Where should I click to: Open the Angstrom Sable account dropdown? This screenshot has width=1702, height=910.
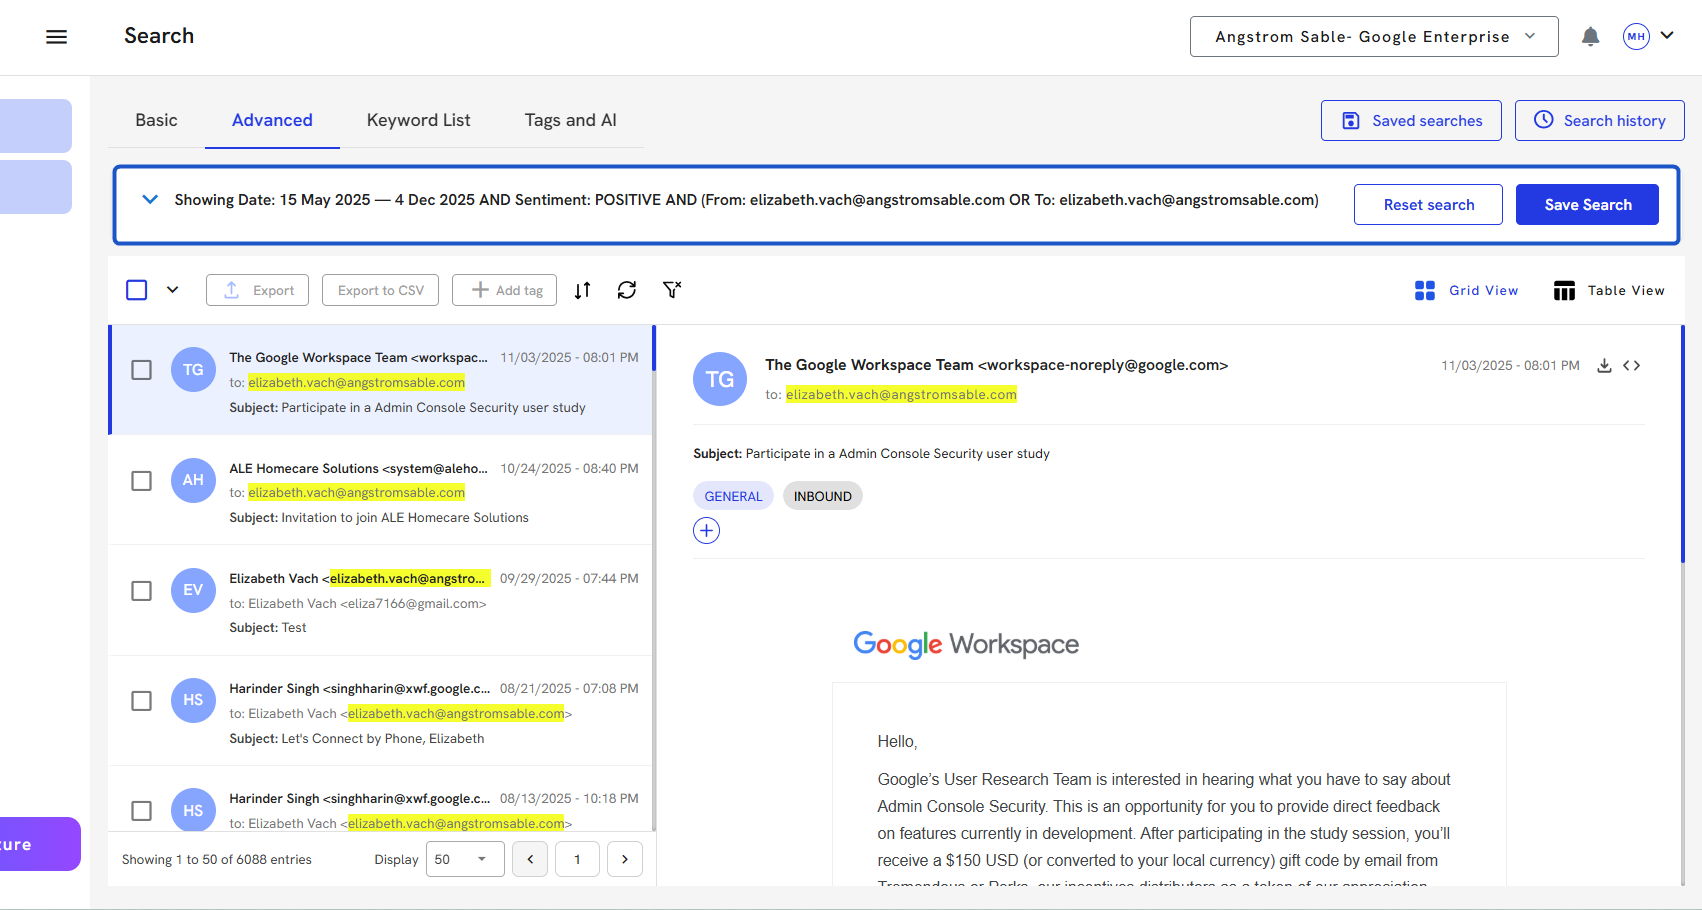(1373, 37)
